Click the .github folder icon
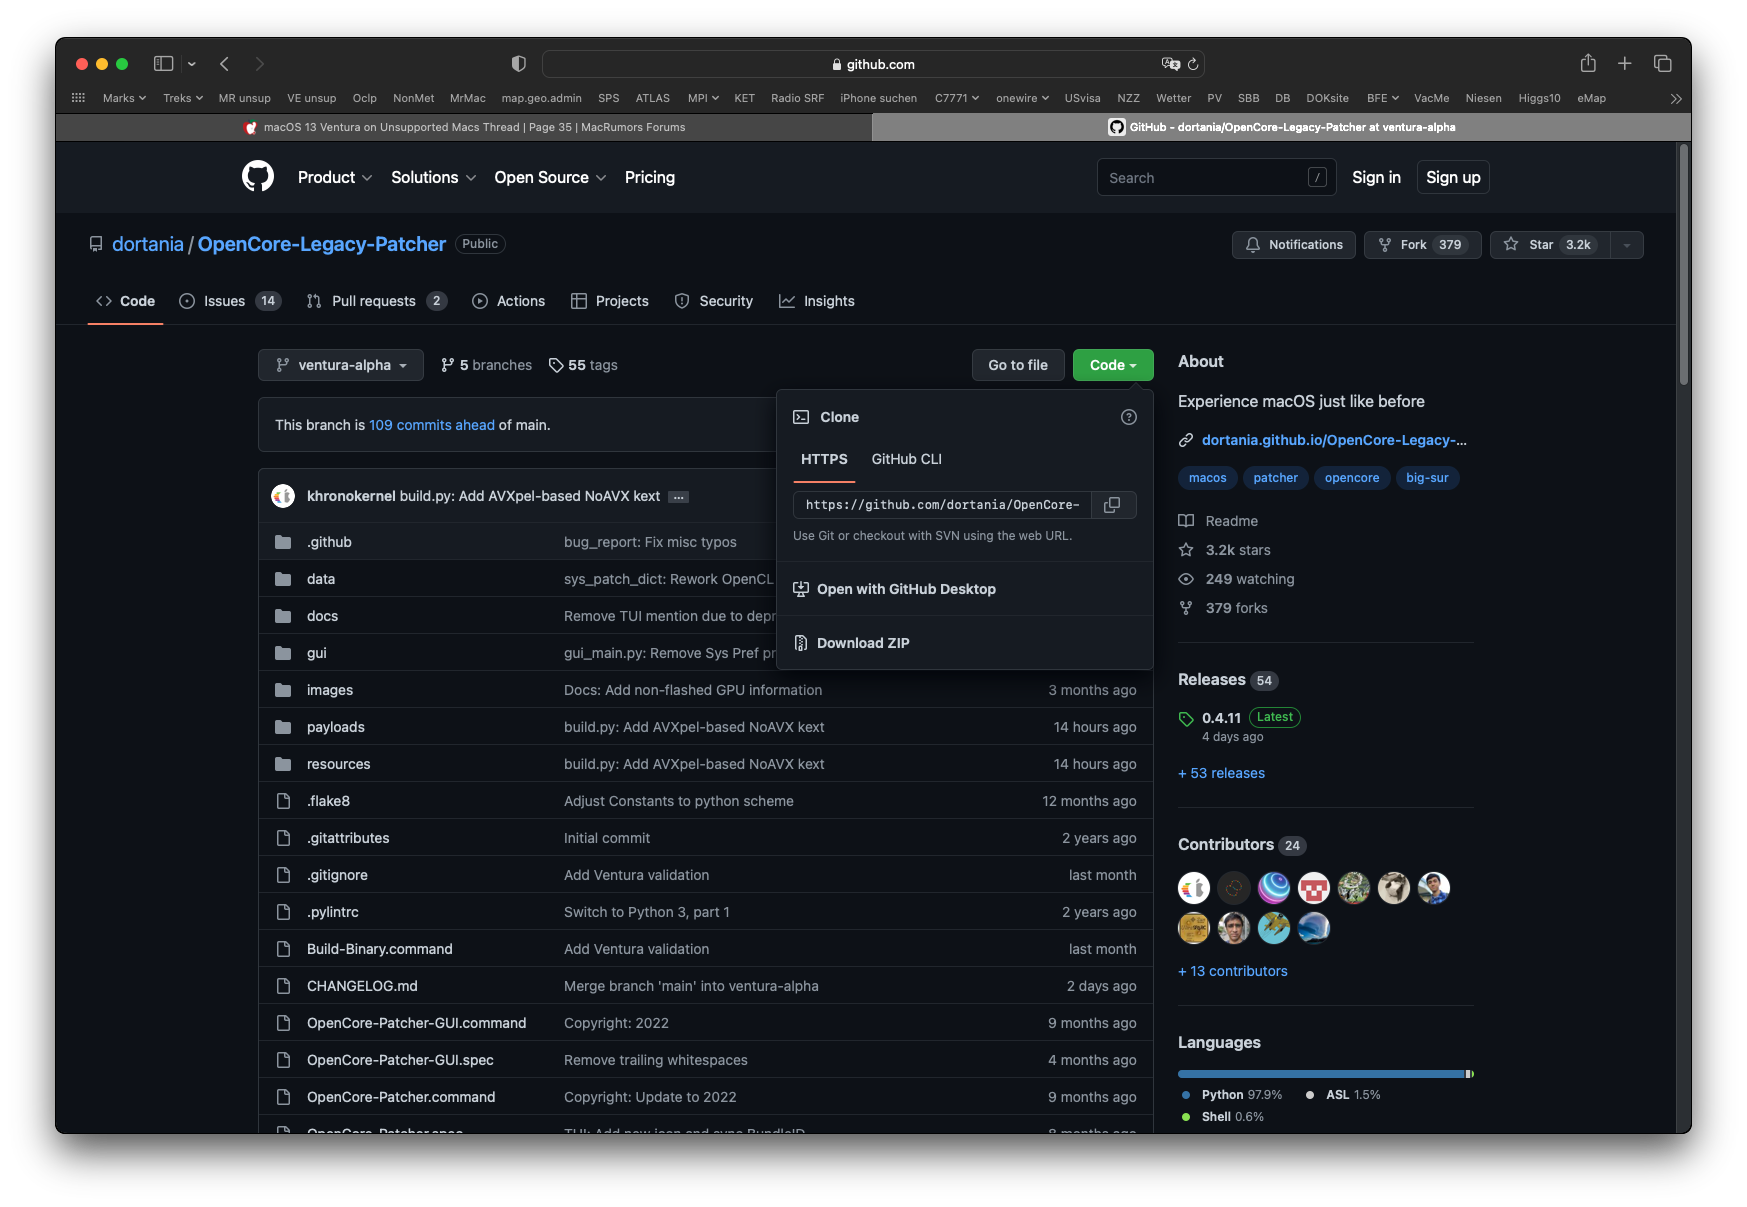The width and height of the screenshot is (1747, 1207). [283, 542]
